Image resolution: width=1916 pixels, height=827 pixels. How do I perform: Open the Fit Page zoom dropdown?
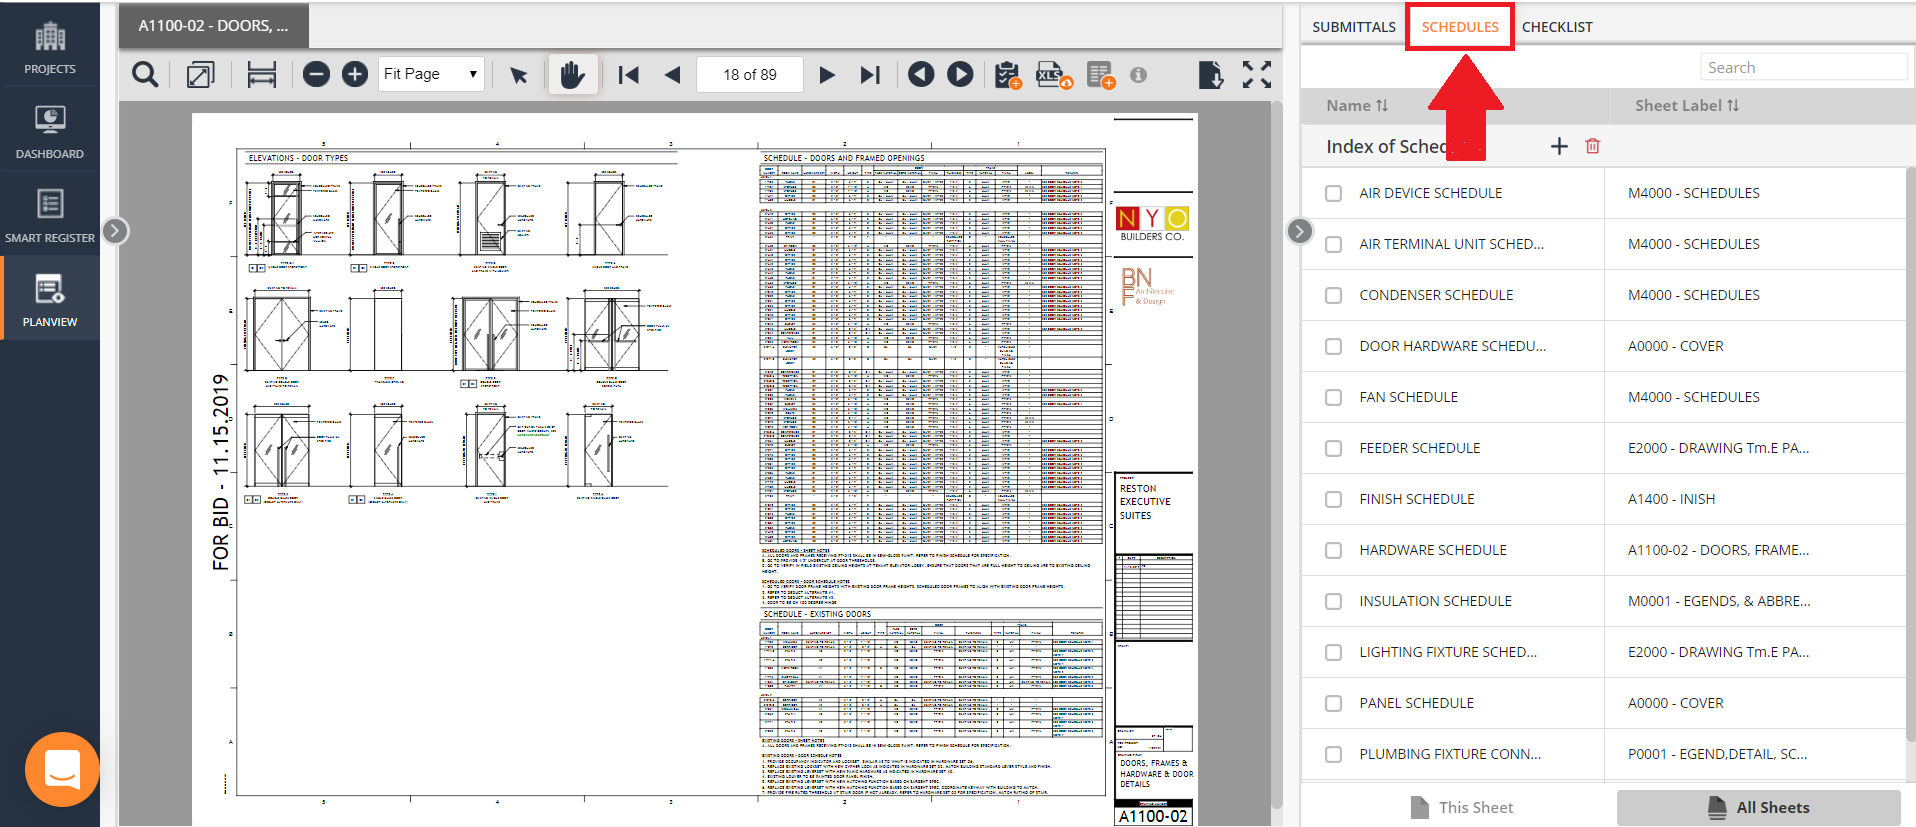(431, 74)
